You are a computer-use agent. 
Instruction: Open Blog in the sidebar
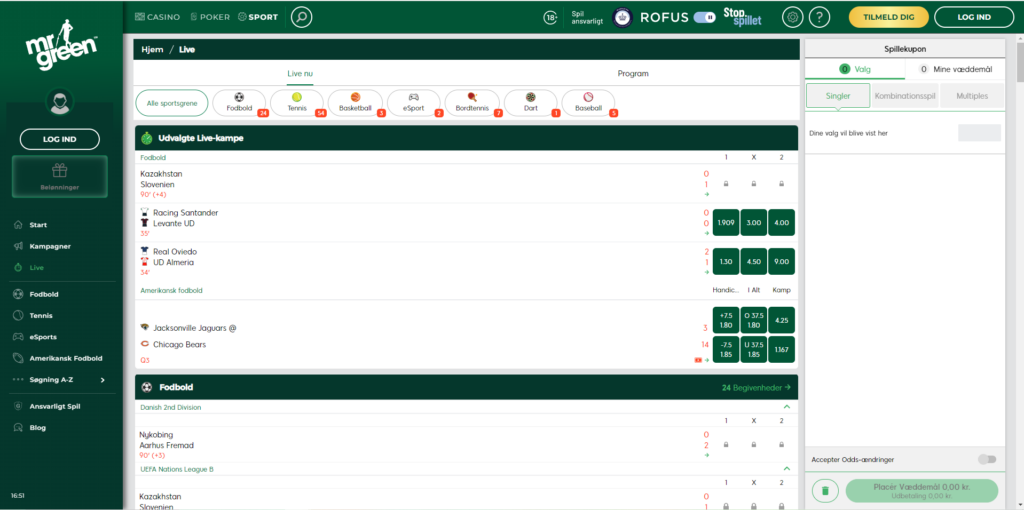(37, 428)
